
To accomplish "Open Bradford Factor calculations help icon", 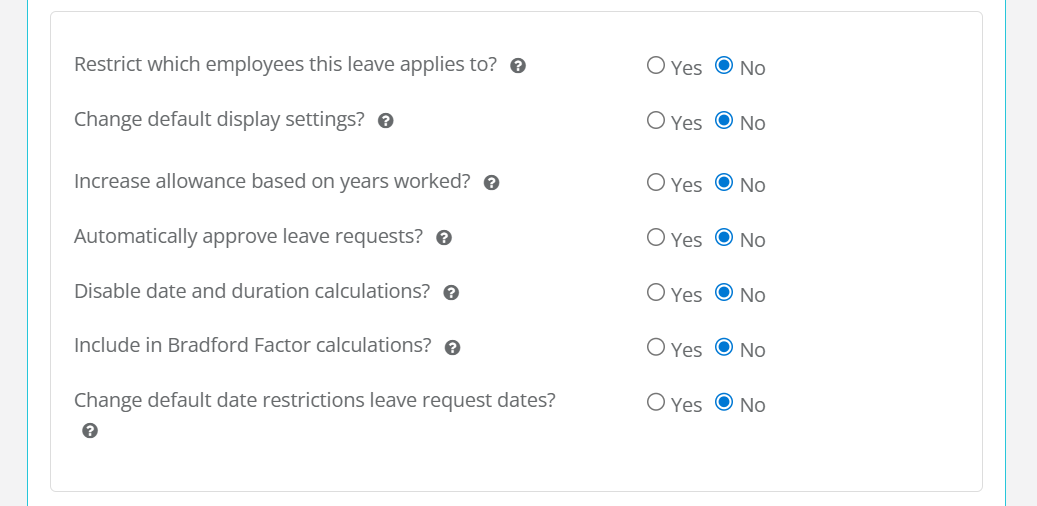I will pos(452,347).
